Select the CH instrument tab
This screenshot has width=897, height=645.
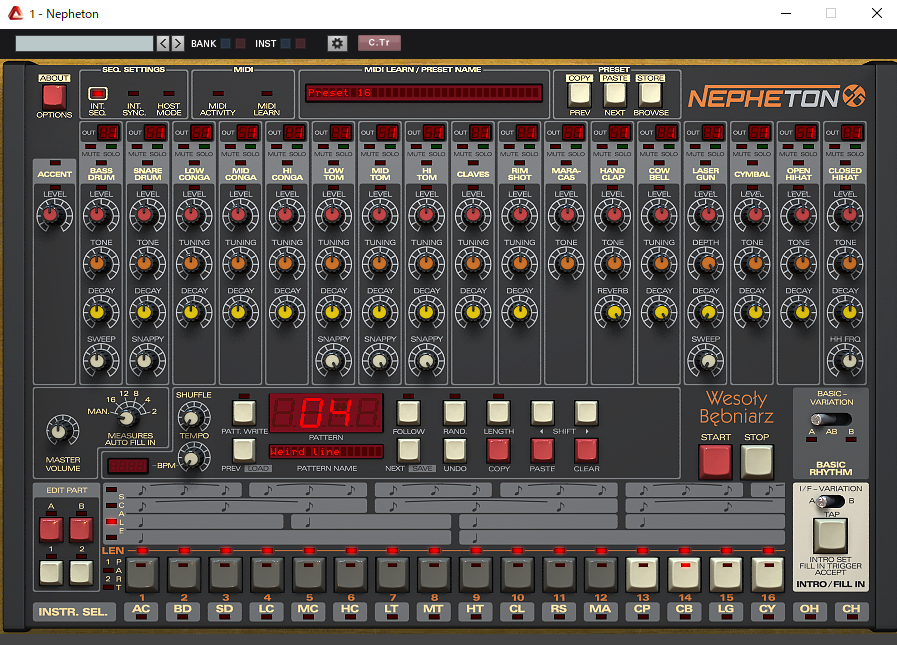(x=851, y=610)
